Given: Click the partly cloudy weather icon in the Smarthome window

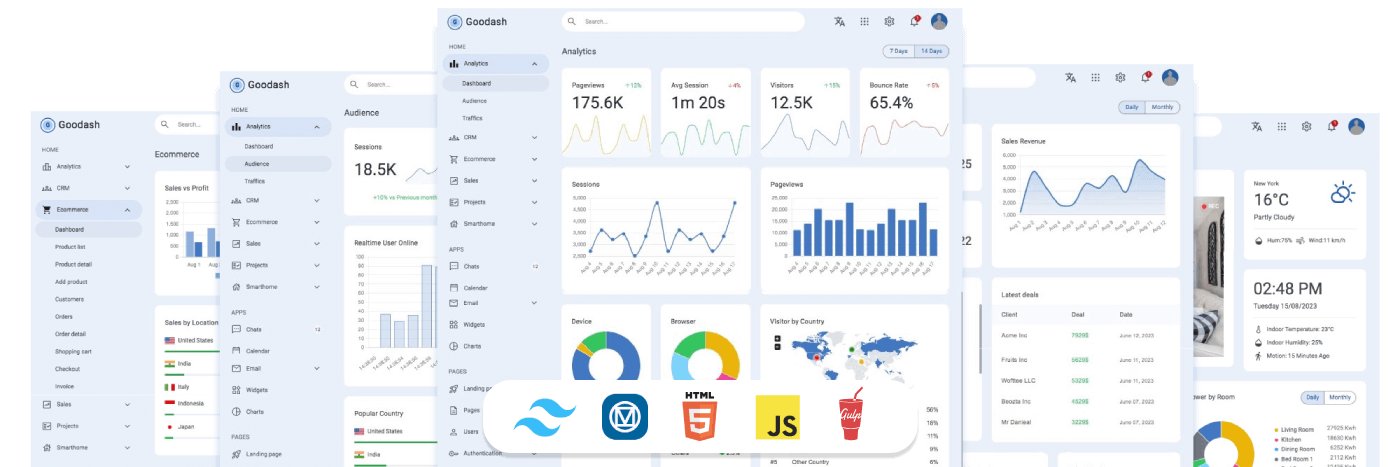Looking at the screenshot, I should (x=1341, y=194).
